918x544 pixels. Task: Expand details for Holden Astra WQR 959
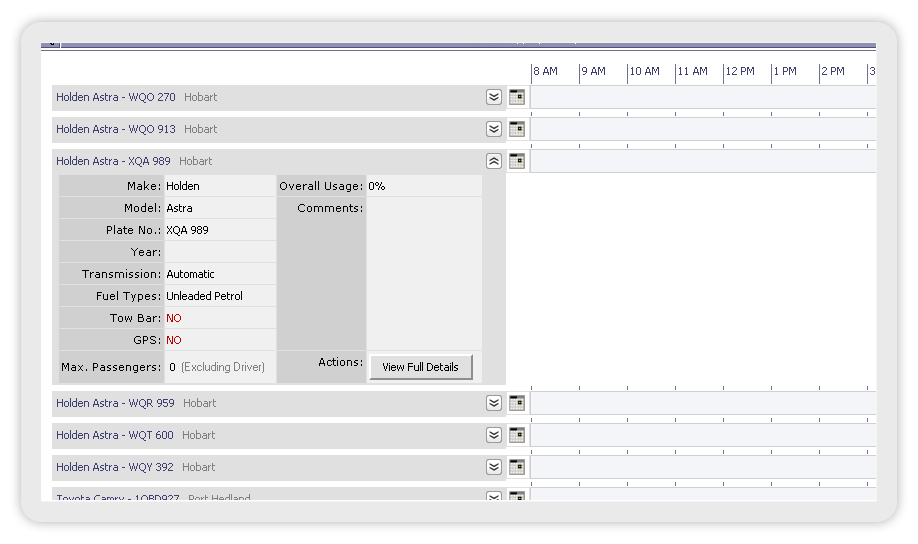(x=494, y=403)
